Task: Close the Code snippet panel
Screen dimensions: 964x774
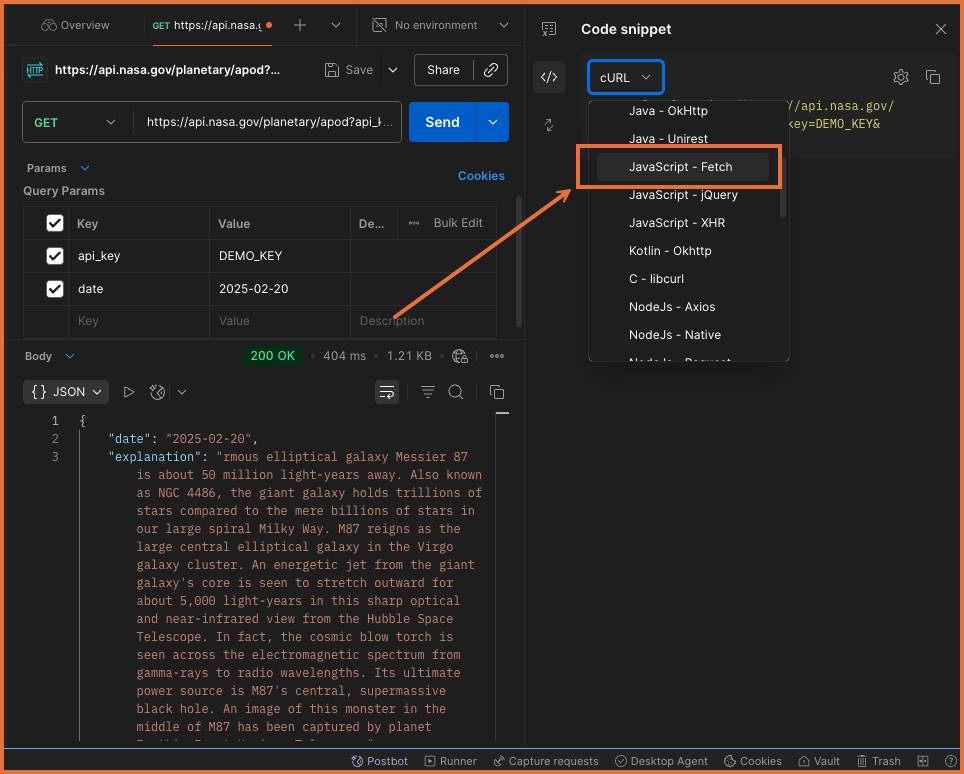Action: click(x=941, y=29)
